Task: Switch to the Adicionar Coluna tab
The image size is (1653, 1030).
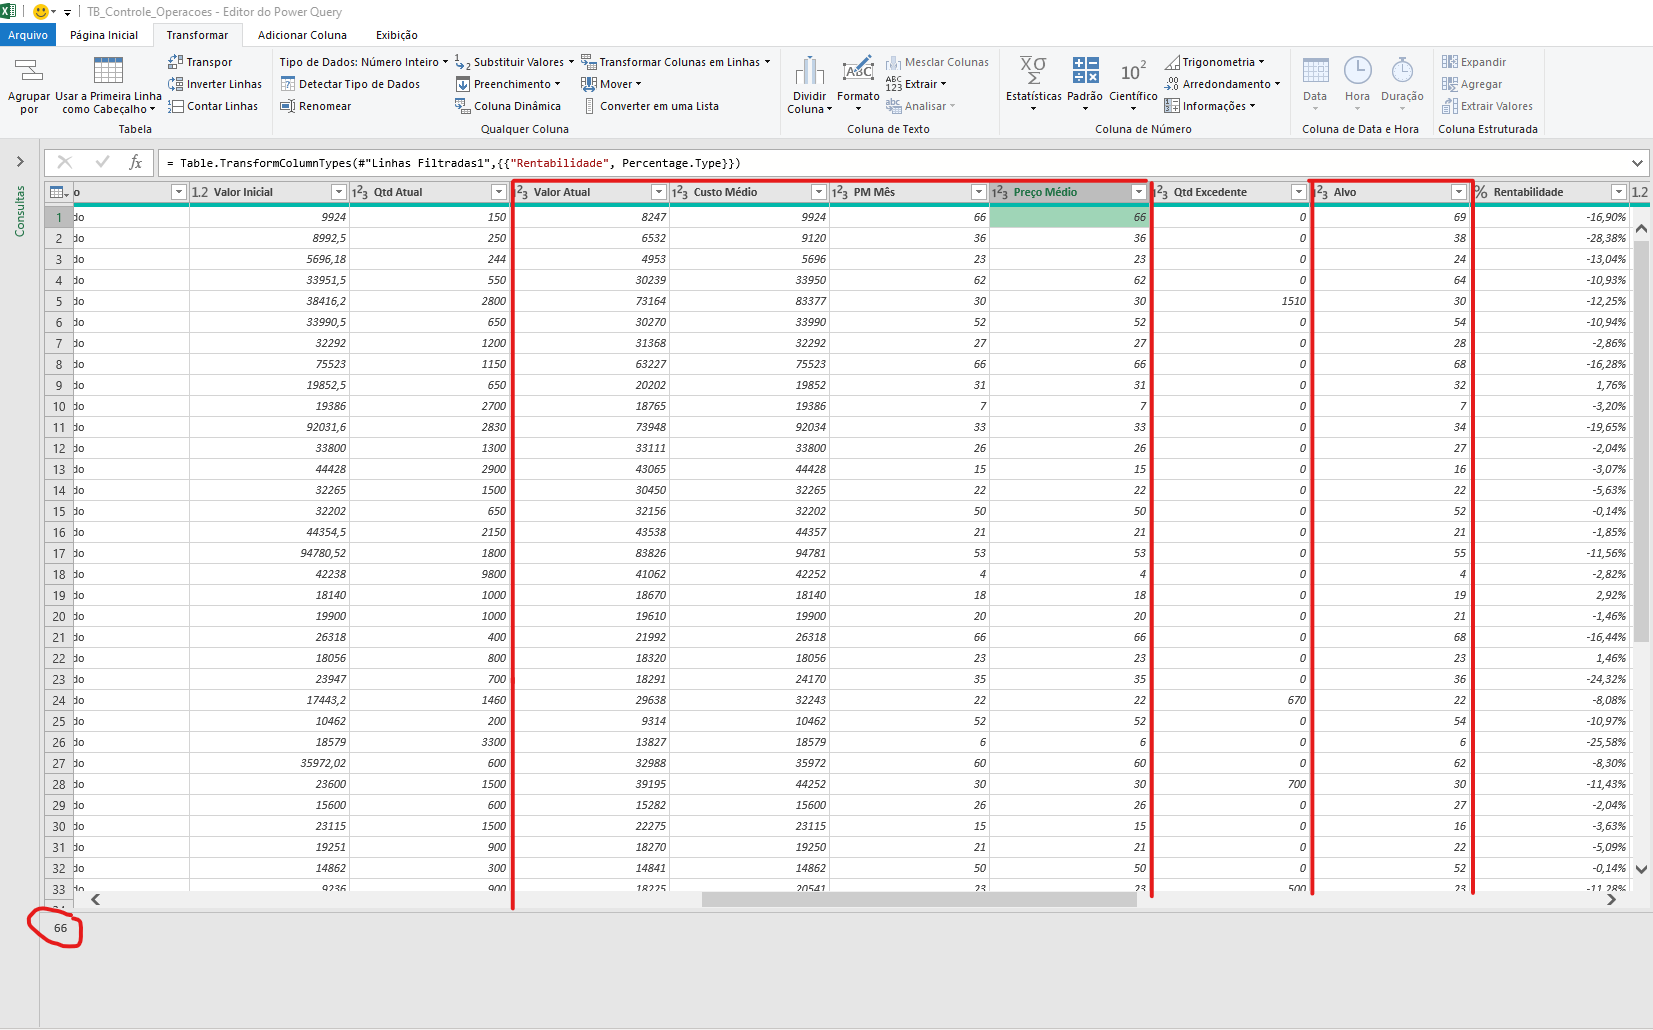Action: (302, 35)
